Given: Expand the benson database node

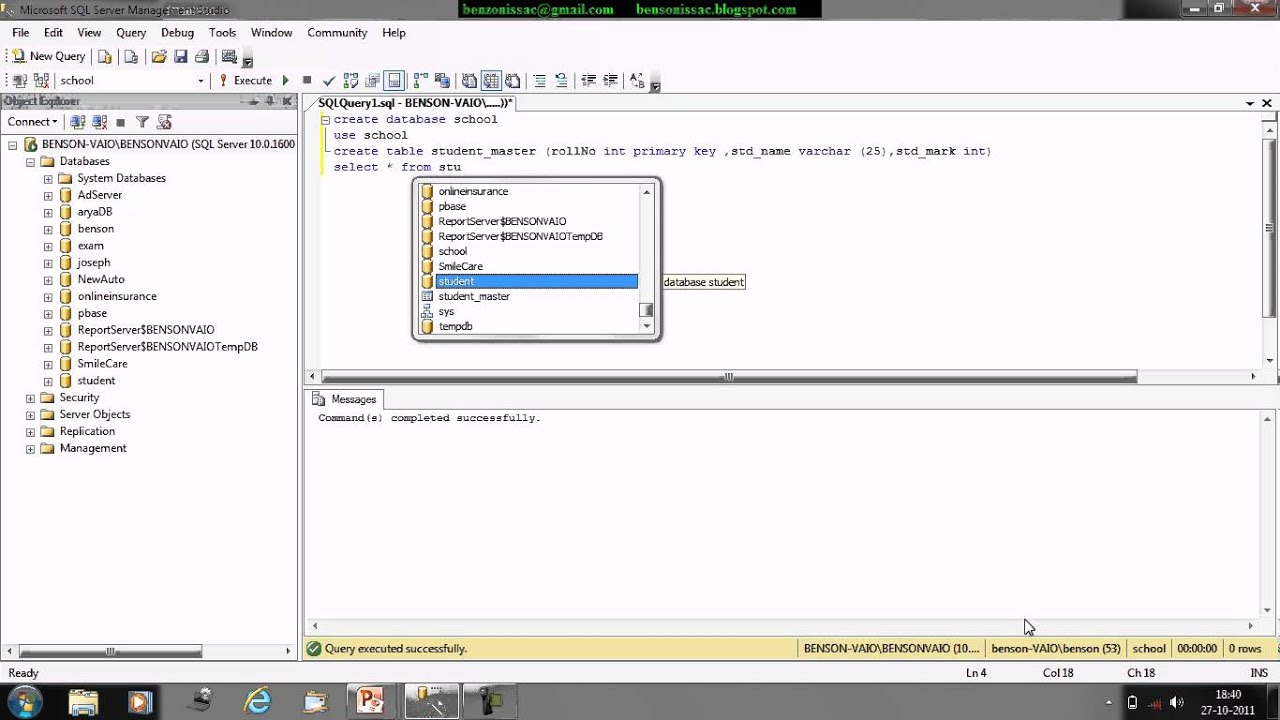Looking at the screenshot, I should [x=48, y=229].
